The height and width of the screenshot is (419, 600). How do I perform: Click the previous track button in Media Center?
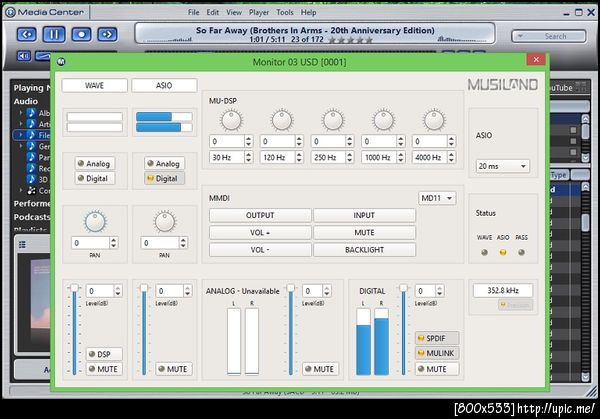click(x=27, y=34)
